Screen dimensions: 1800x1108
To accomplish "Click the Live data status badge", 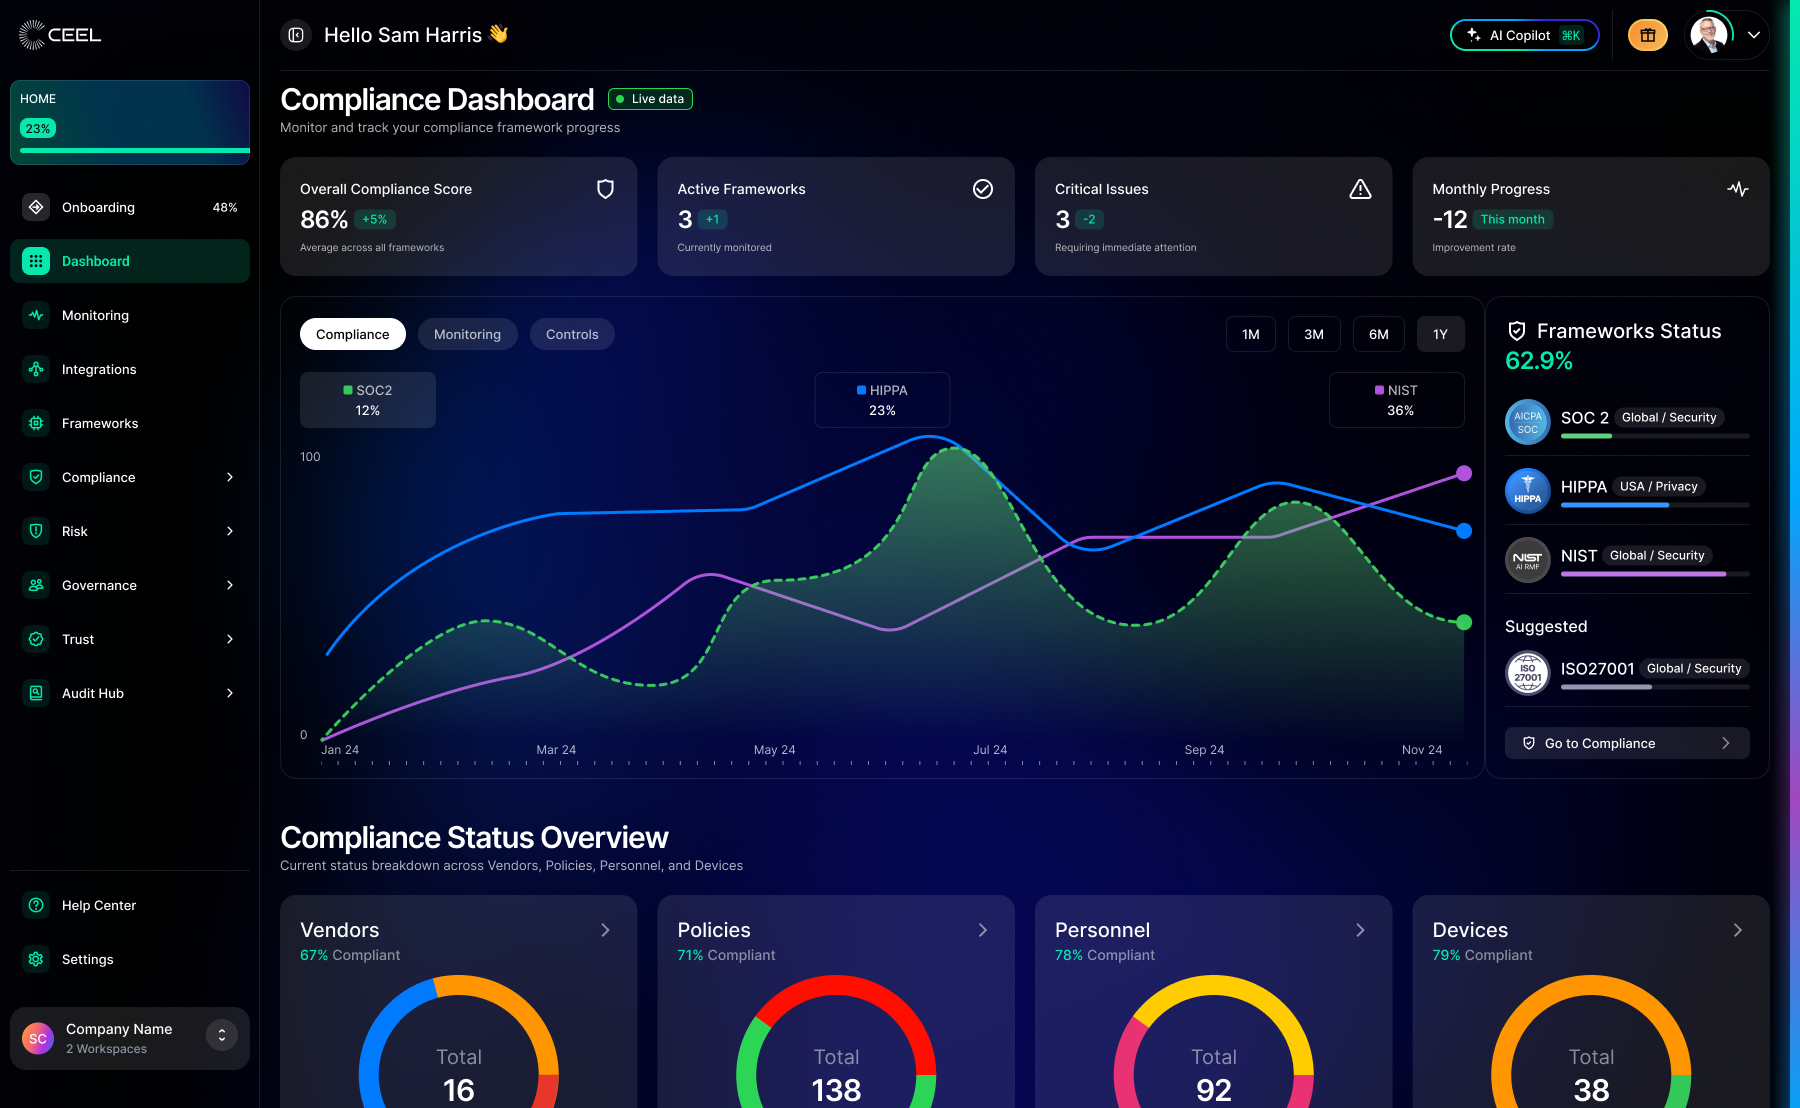I will 650,99.
